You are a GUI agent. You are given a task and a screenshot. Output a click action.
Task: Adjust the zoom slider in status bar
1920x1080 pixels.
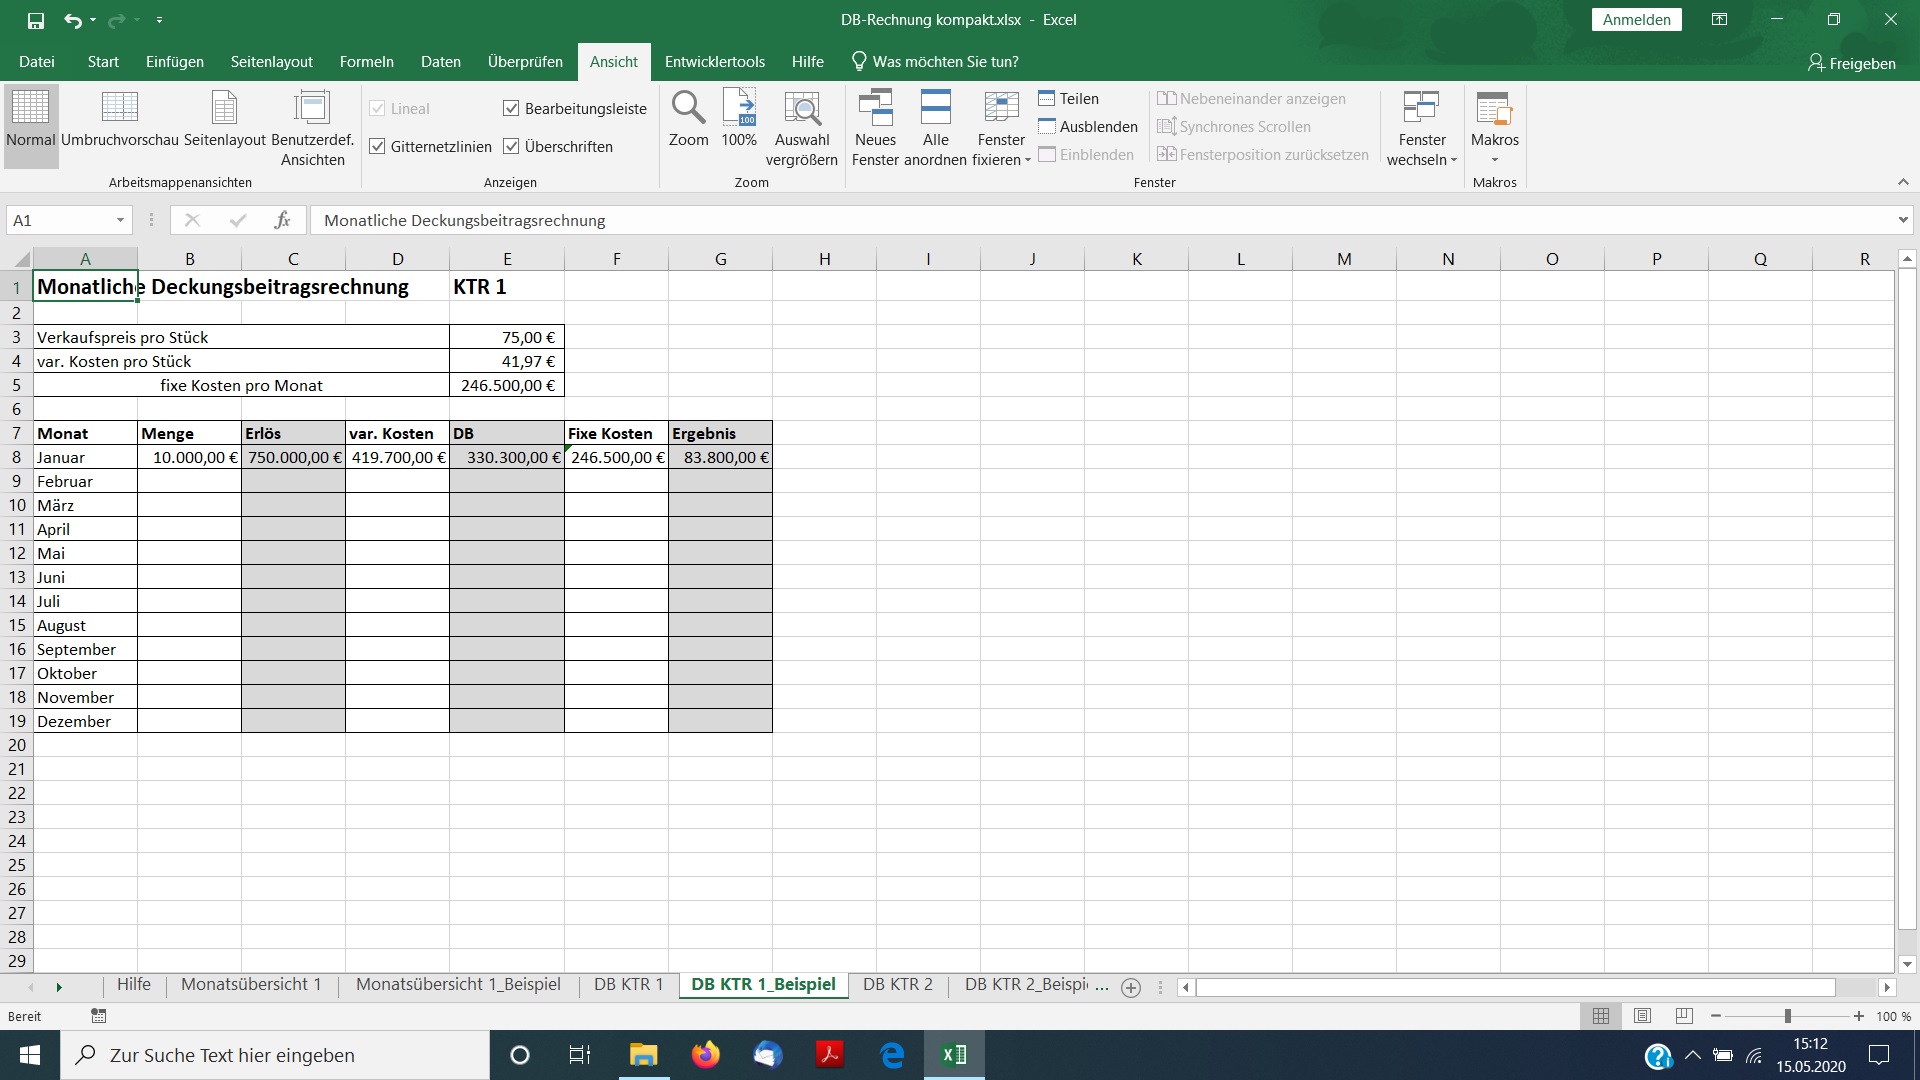1787,1016
